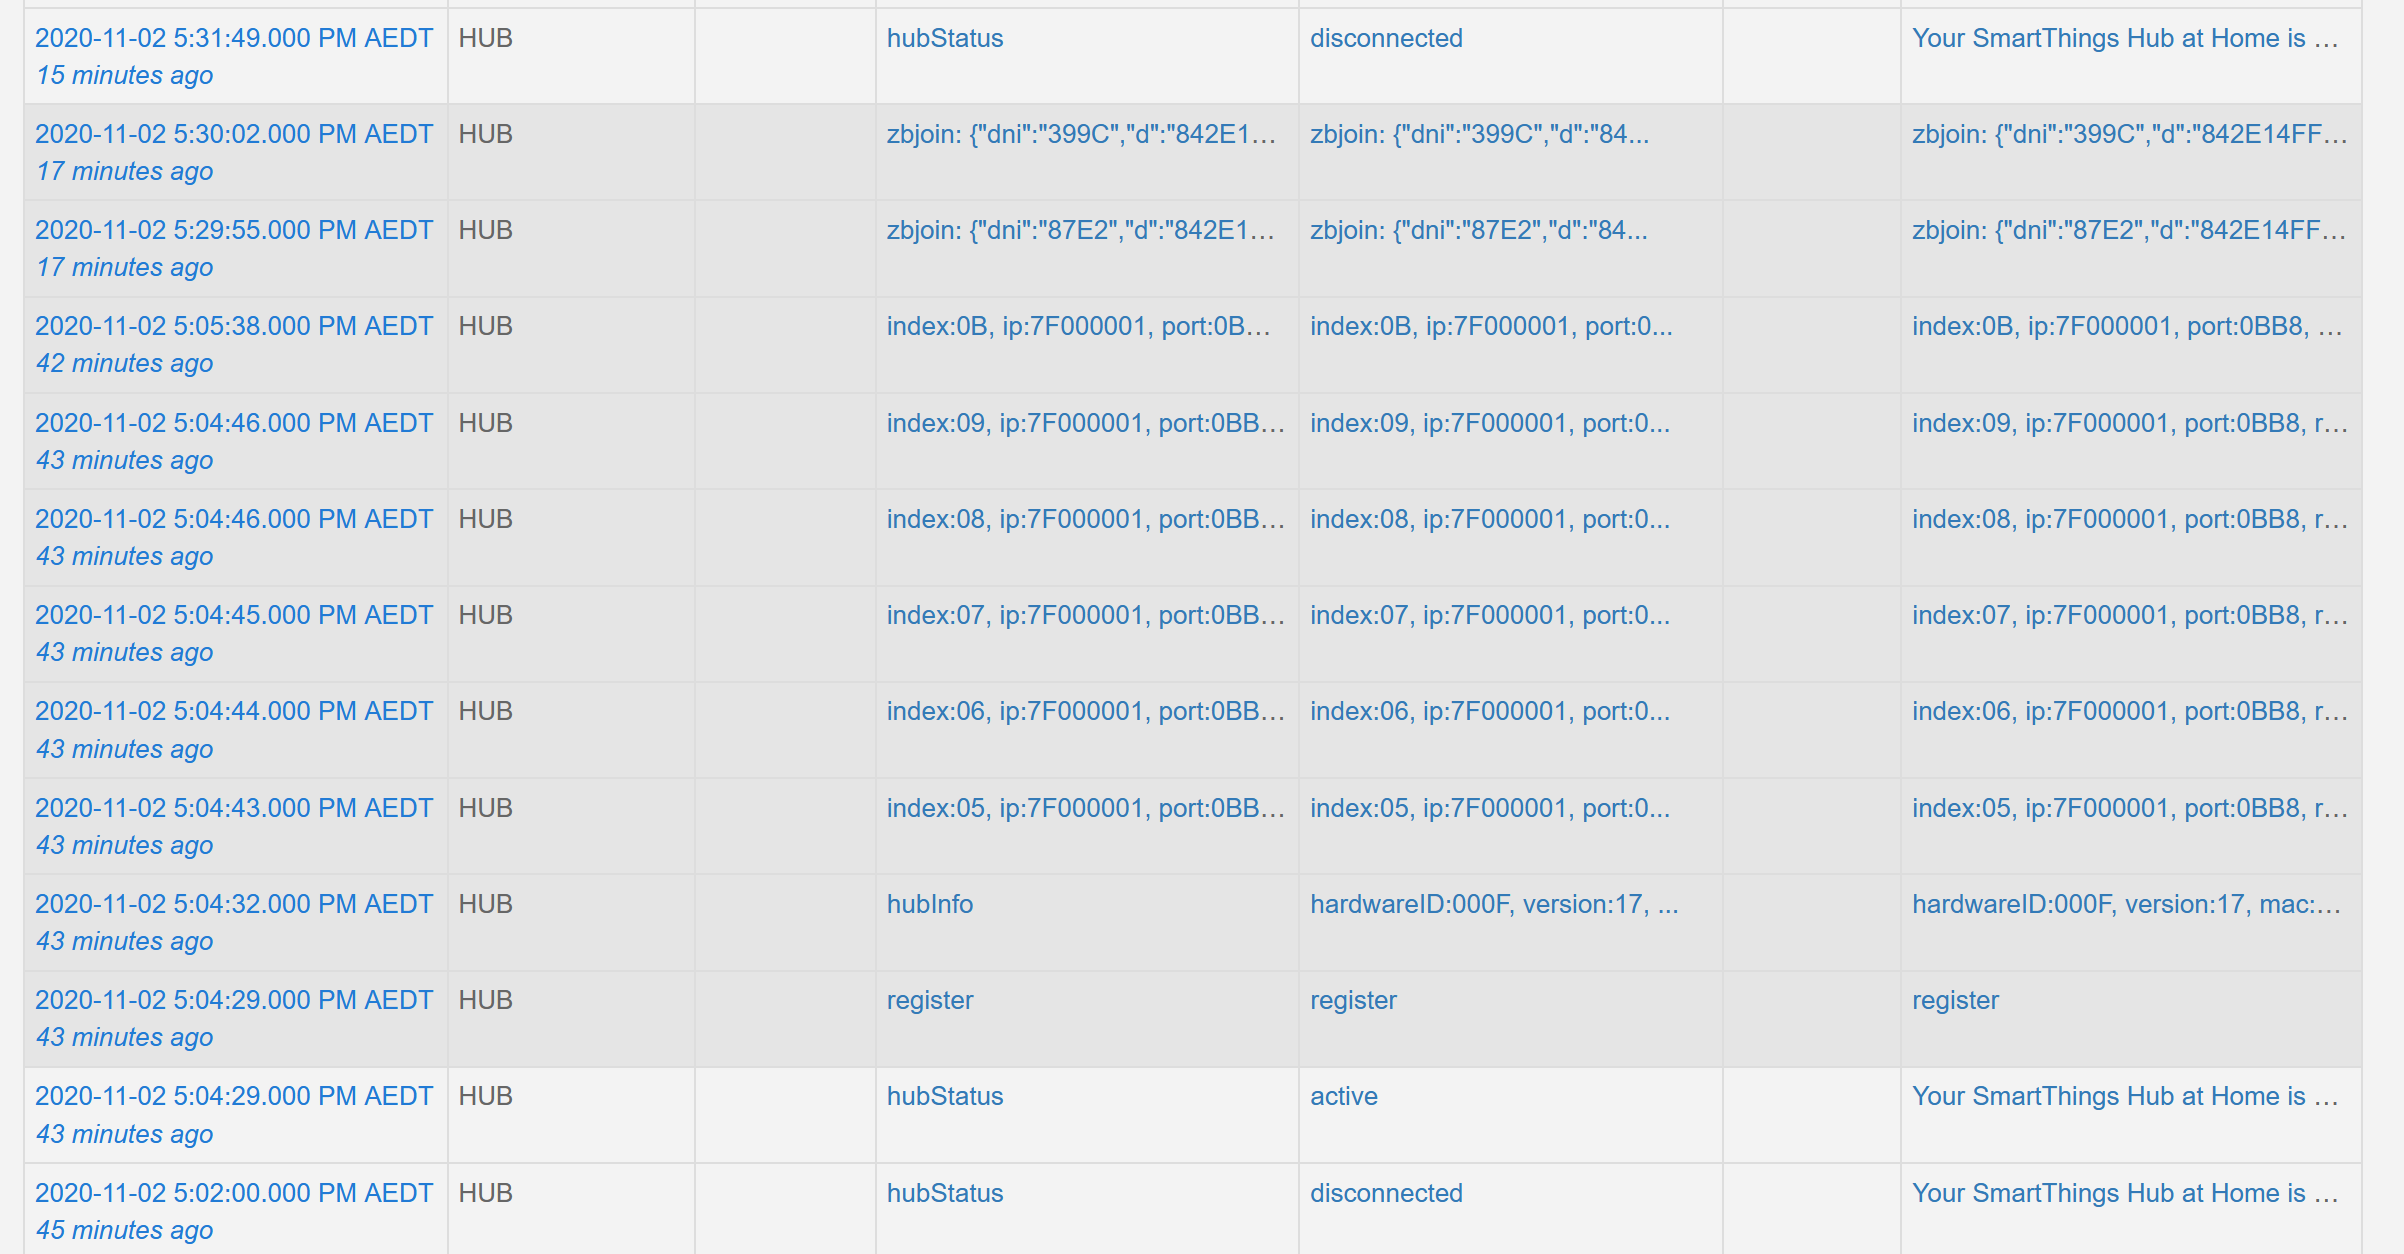The image size is (2404, 1254).
Task: Open index:05 event name link
Action: tap(1086, 808)
